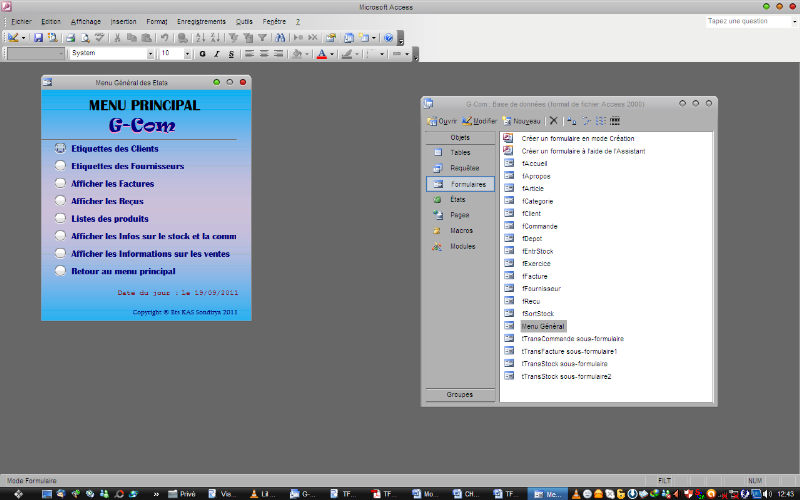This screenshot has width=800, height=500.
Task: Click the Delete X icon in database window
Action: point(553,121)
